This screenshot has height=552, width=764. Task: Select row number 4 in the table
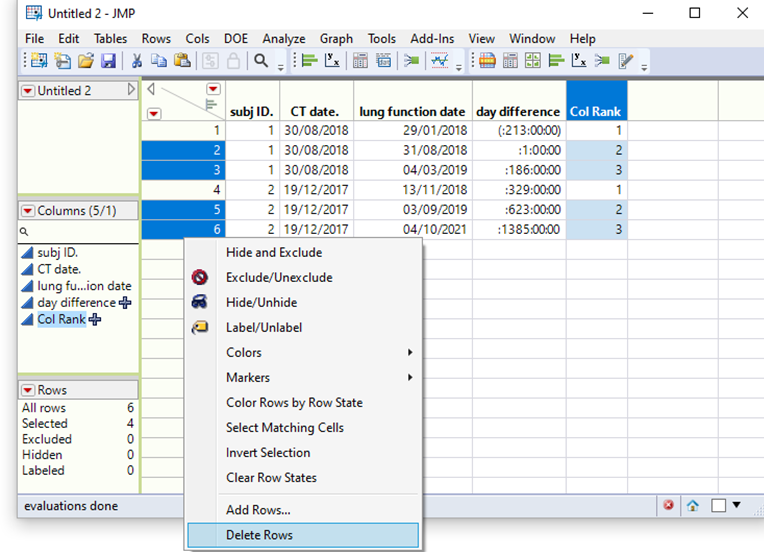[183, 190]
